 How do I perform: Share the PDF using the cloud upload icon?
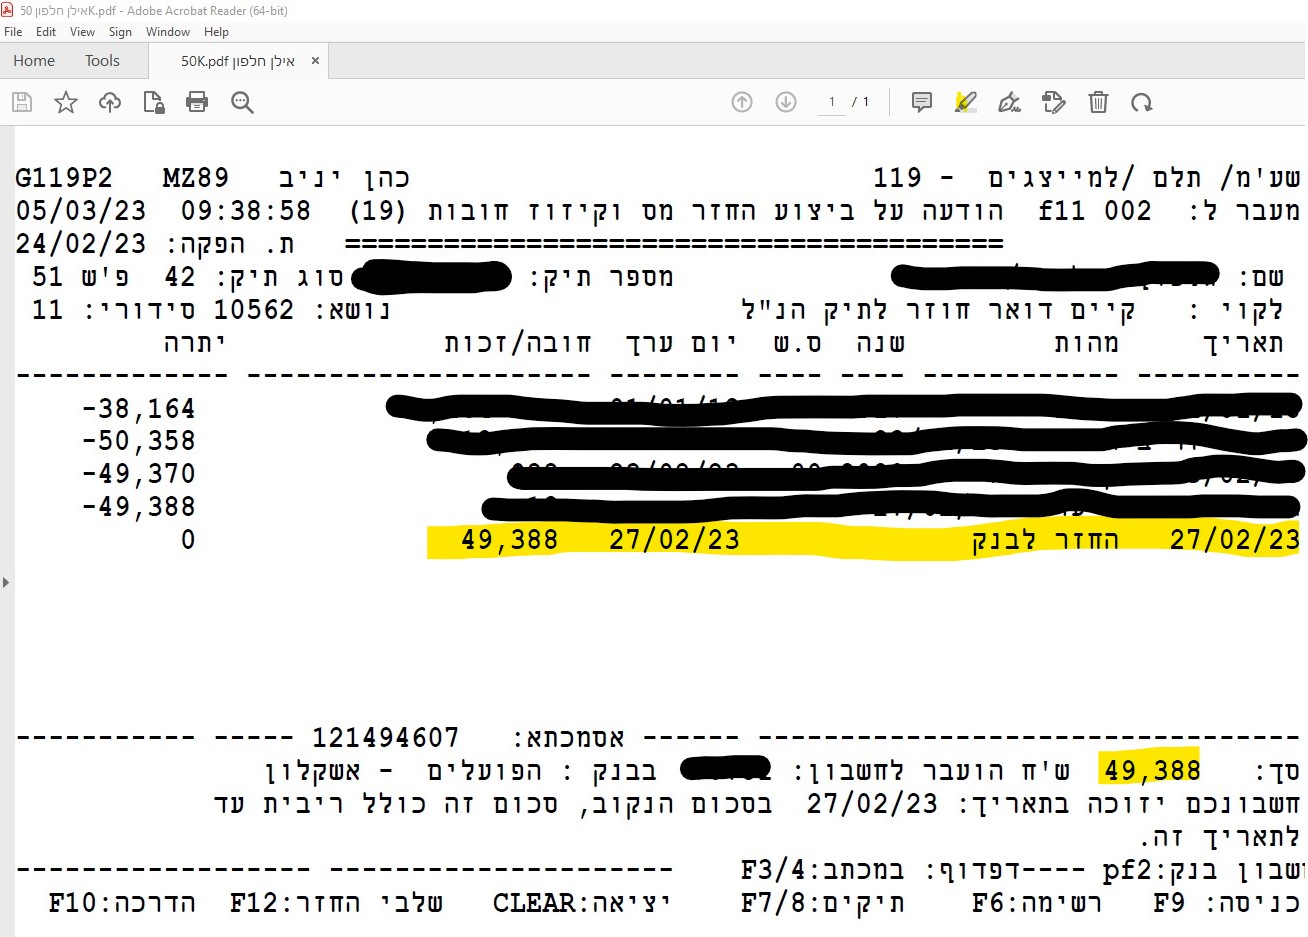point(110,102)
